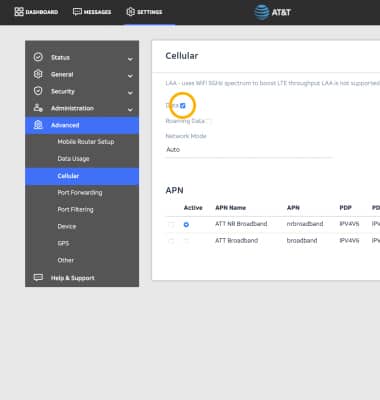Viewport: 380px width, 400px height.
Task: Click the Status sidebar label
Action: coord(60,57)
